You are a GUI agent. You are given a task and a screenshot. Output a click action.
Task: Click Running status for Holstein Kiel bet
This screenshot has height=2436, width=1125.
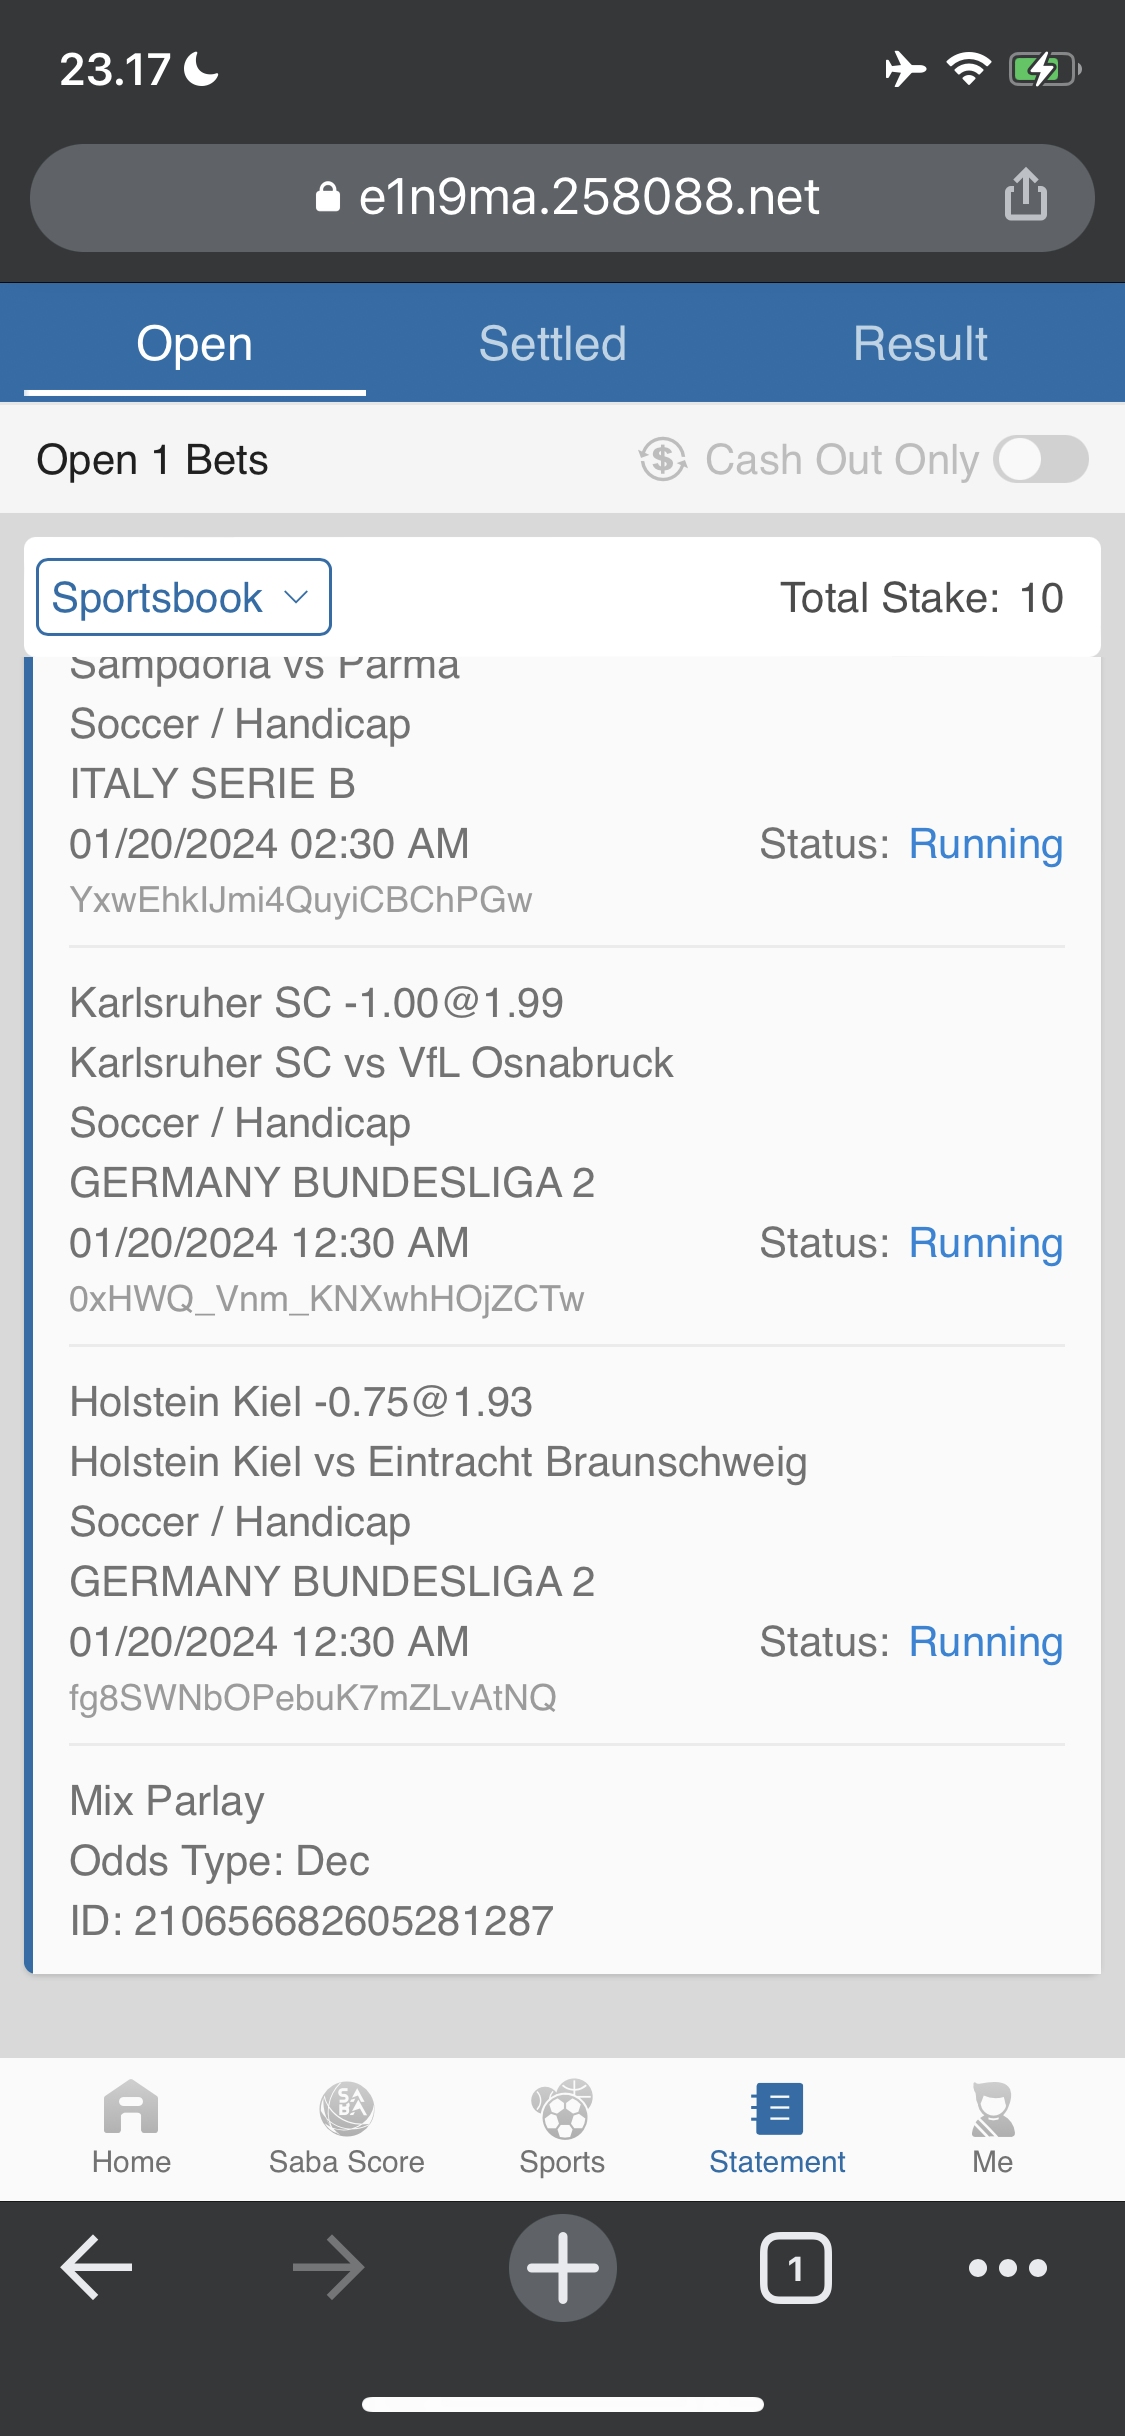pyautogui.click(x=985, y=1642)
